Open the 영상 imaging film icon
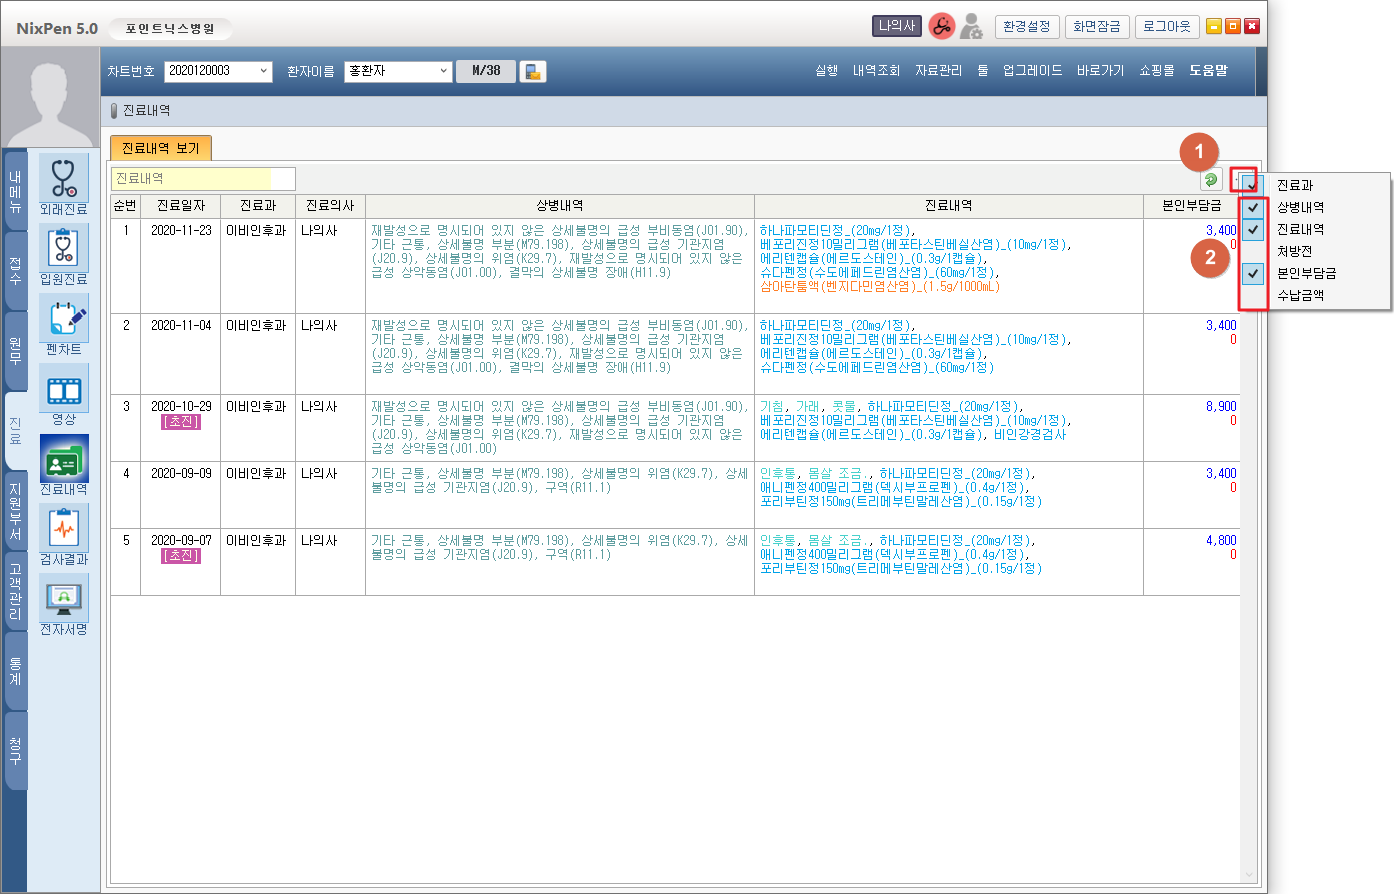 click(x=63, y=390)
